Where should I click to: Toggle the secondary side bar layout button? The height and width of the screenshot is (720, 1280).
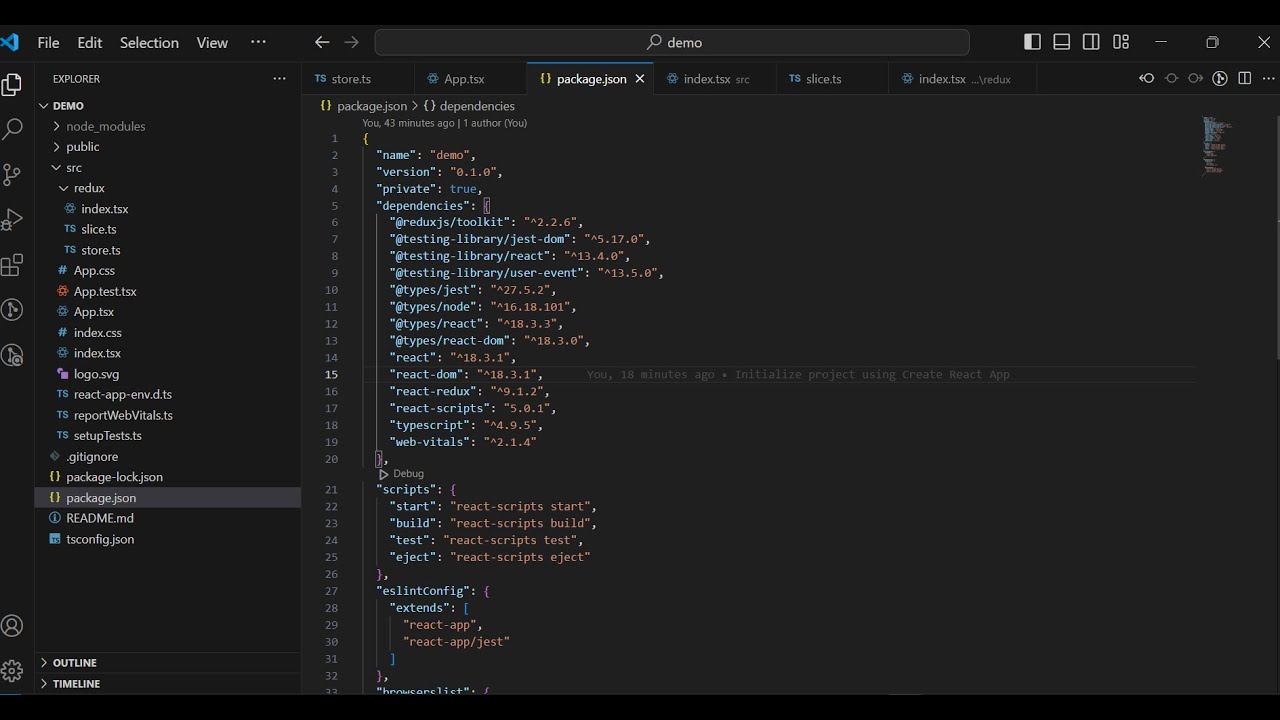pyautogui.click(x=1091, y=42)
